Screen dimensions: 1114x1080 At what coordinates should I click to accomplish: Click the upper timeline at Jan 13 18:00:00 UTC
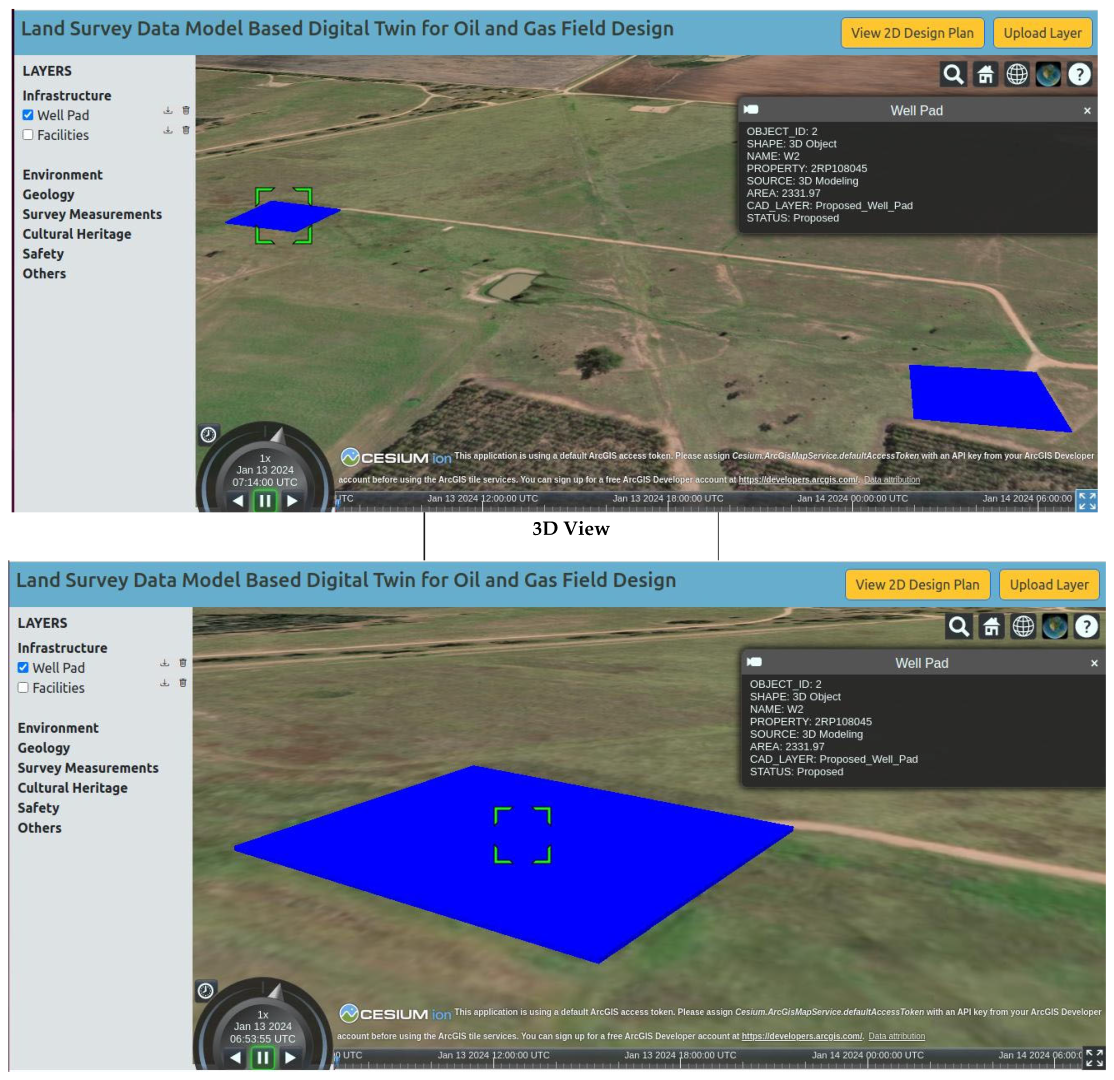tap(668, 499)
